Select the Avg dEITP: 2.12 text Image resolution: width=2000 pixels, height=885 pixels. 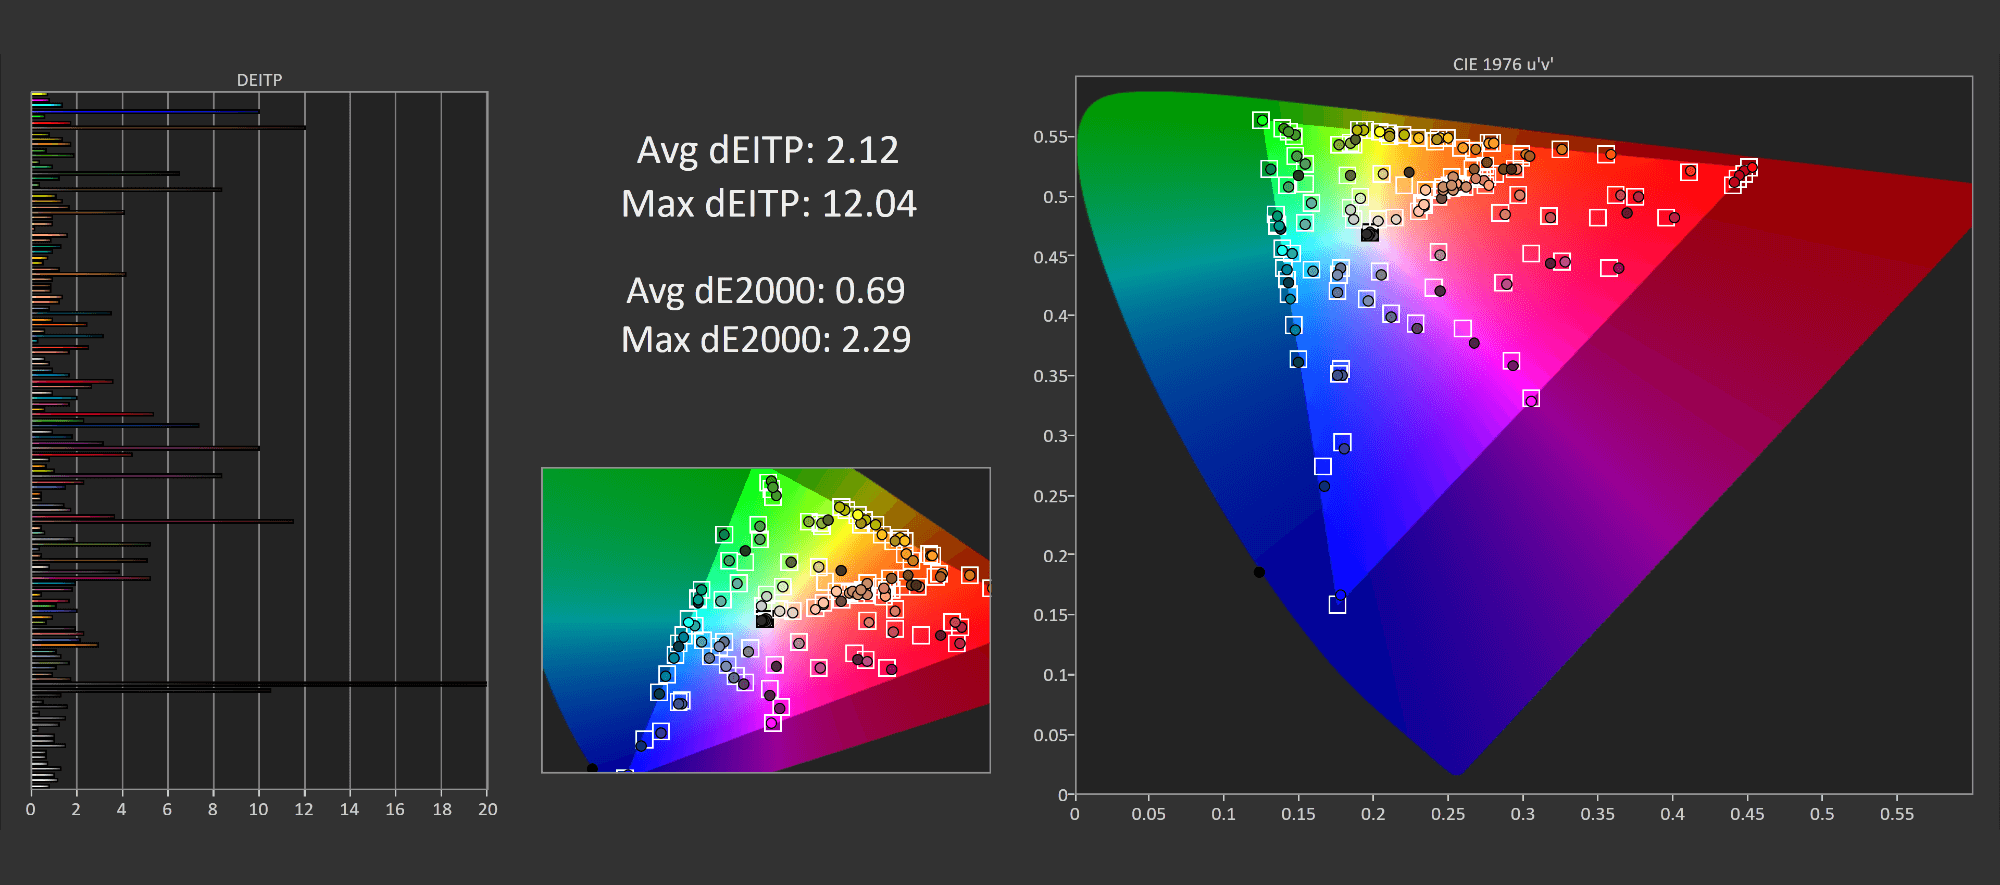(x=767, y=150)
